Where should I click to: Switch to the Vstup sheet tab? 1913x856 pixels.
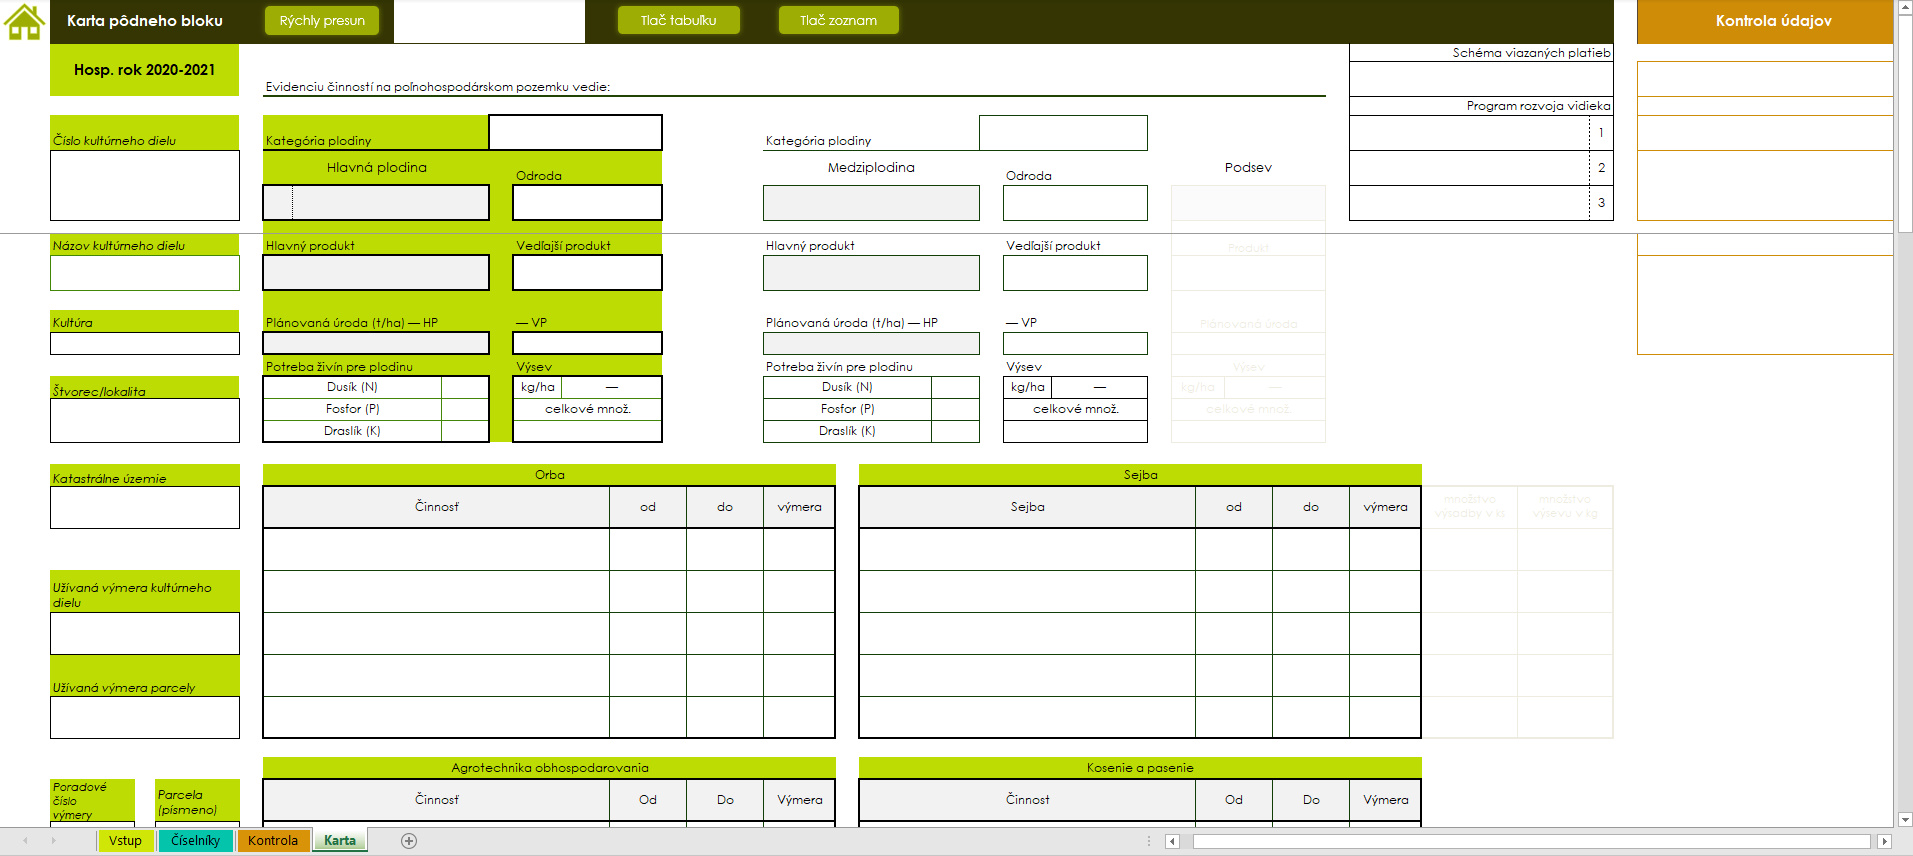125,841
